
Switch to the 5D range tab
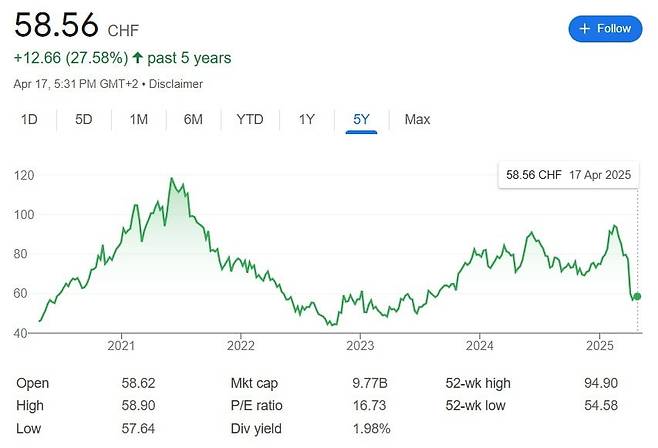tap(84, 120)
